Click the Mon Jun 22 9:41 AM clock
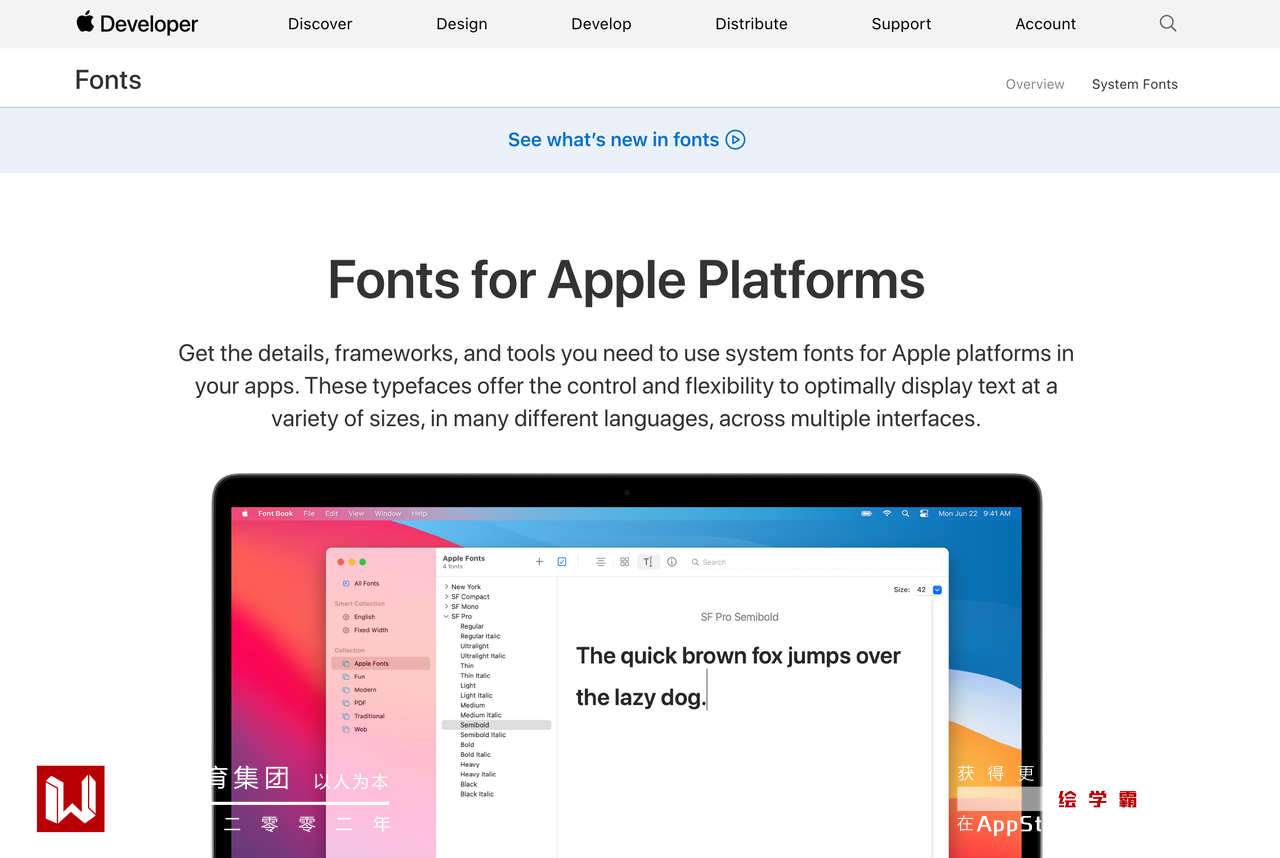This screenshot has height=858, width=1280. [974, 514]
